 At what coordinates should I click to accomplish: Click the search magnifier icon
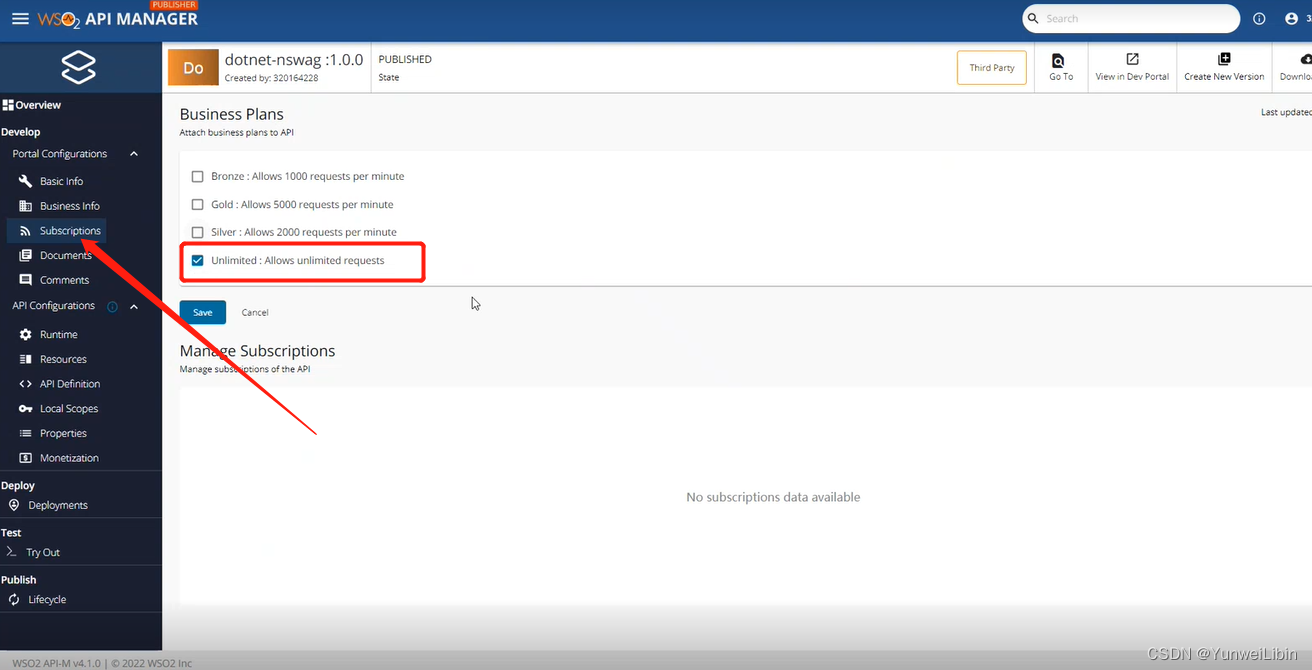pyautogui.click(x=1033, y=18)
